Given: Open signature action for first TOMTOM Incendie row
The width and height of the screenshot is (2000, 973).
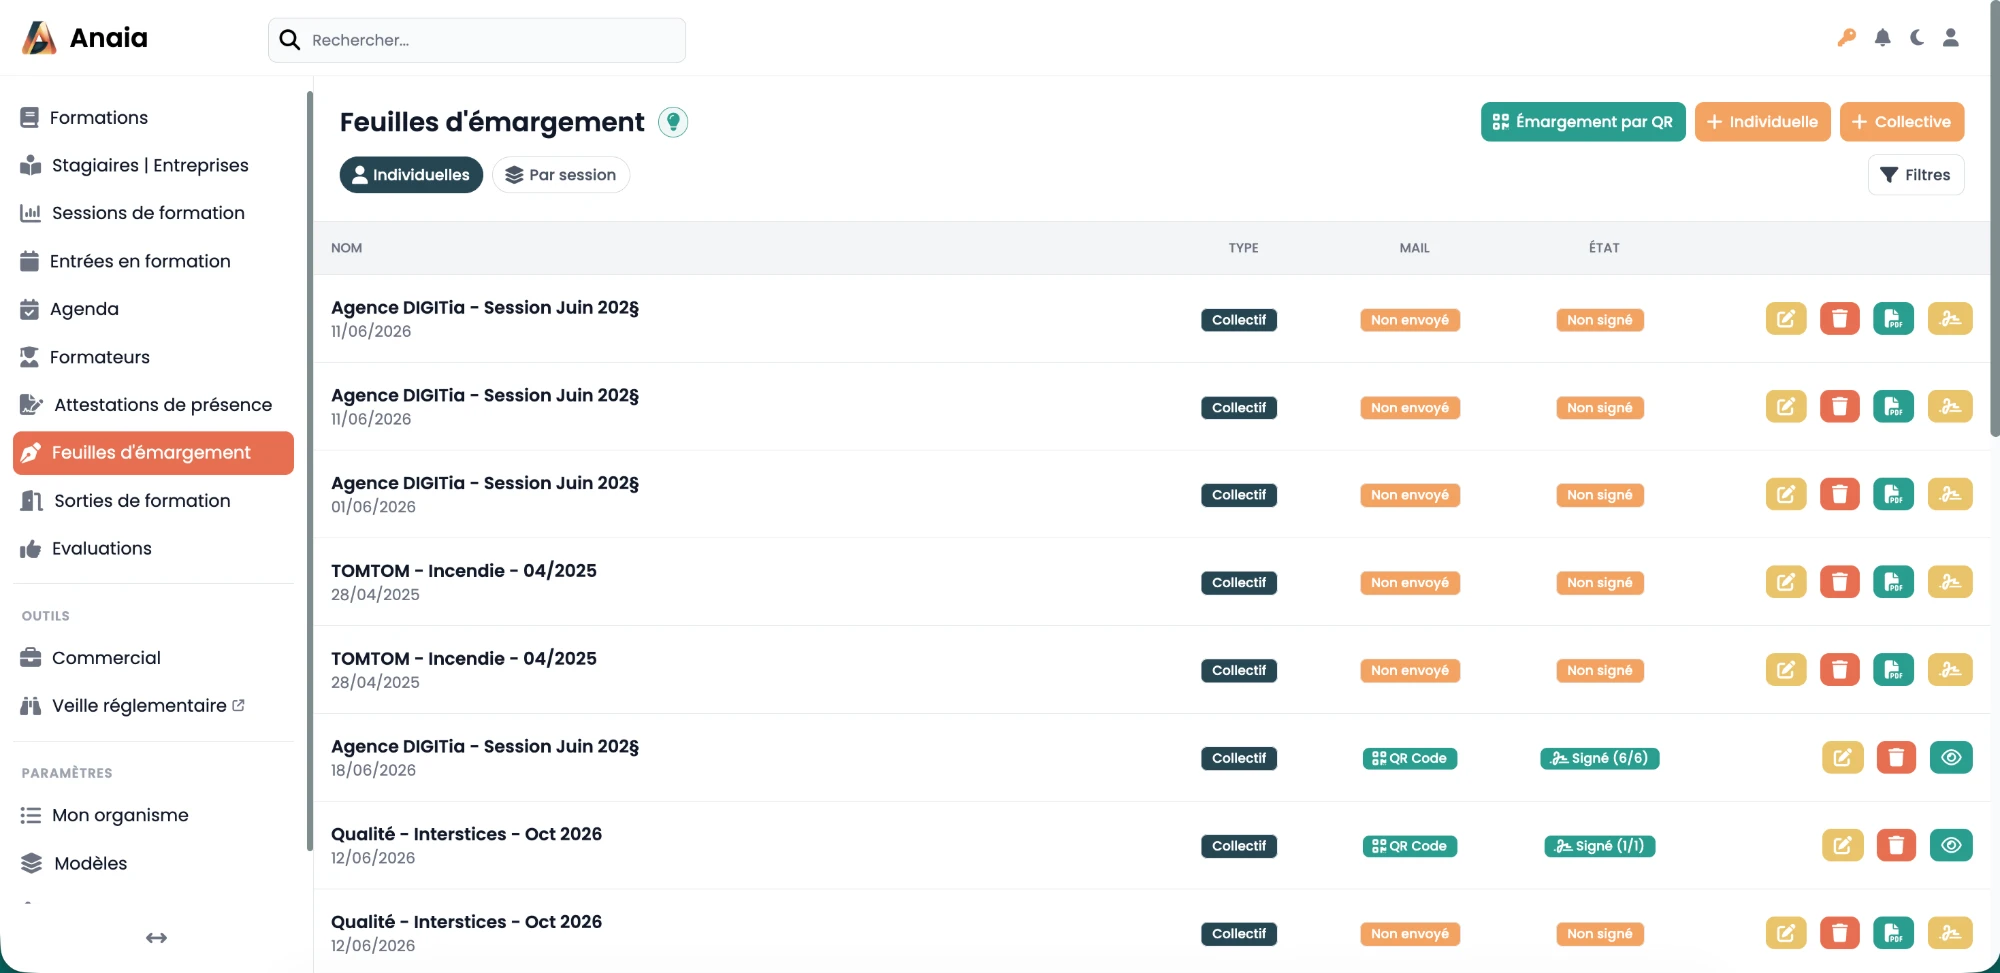Looking at the screenshot, I should pyautogui.click(x=1950, y=582).
